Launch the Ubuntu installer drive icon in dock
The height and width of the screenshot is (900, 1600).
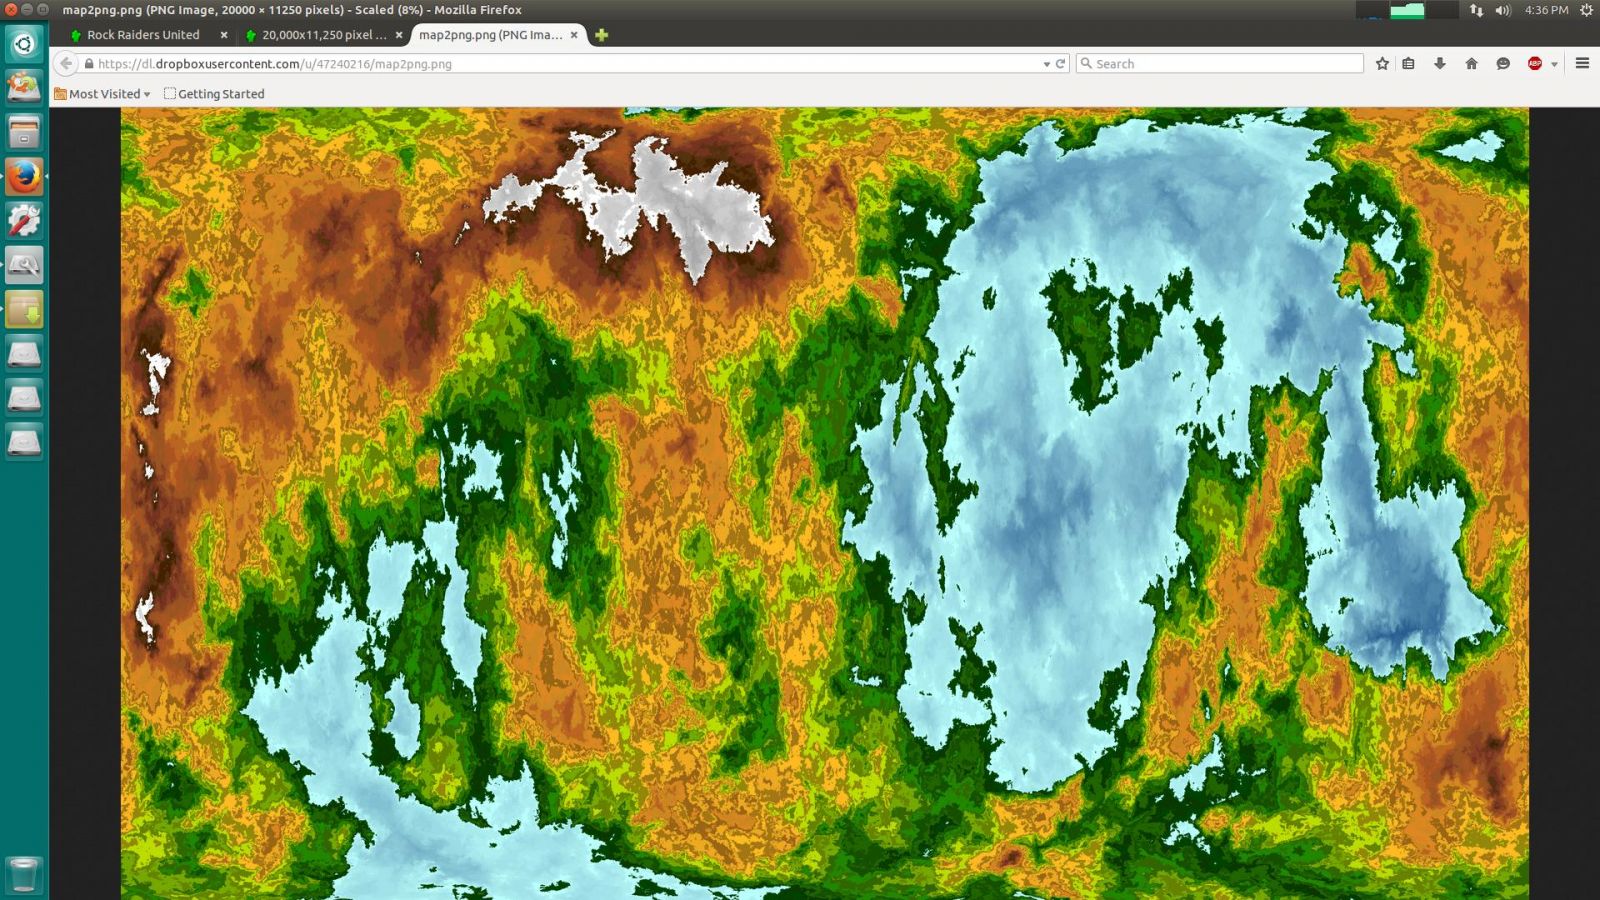click(x=24, y=88)
